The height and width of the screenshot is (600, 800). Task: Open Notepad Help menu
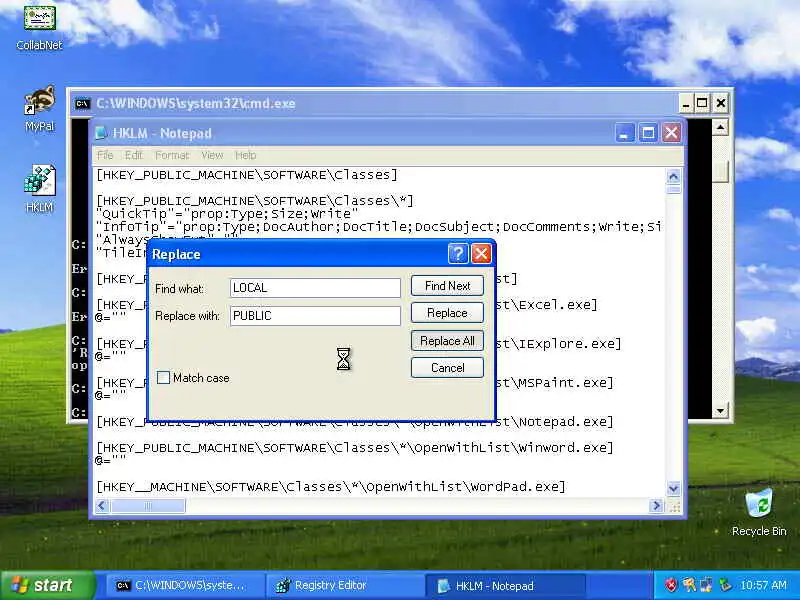coord(245,155)
